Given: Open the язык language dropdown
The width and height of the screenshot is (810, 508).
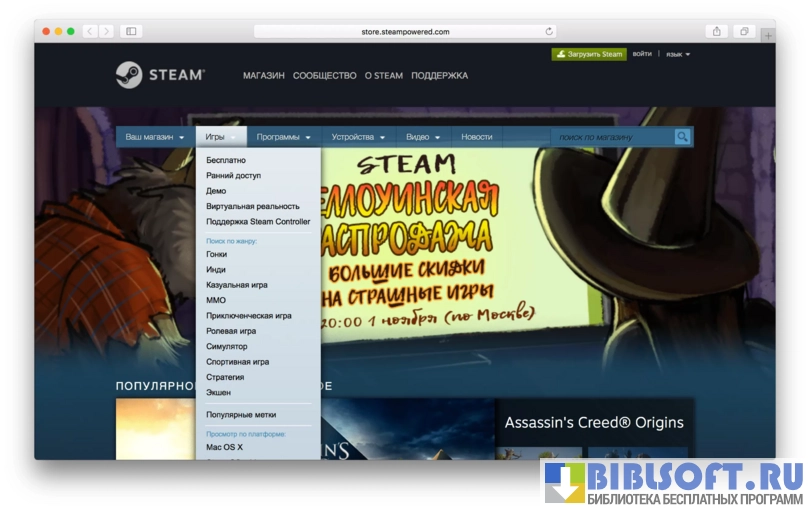Looking at the screenshot, I should coord(678,54).
